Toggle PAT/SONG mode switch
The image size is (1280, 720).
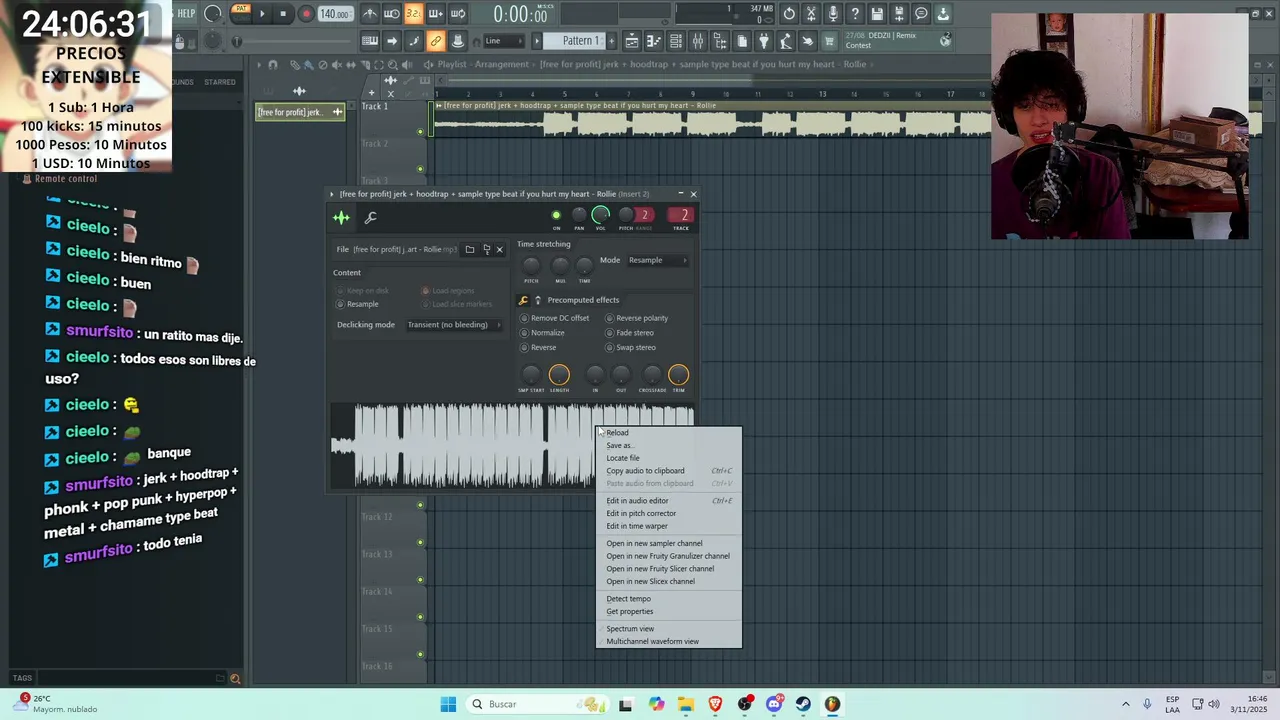241,14
